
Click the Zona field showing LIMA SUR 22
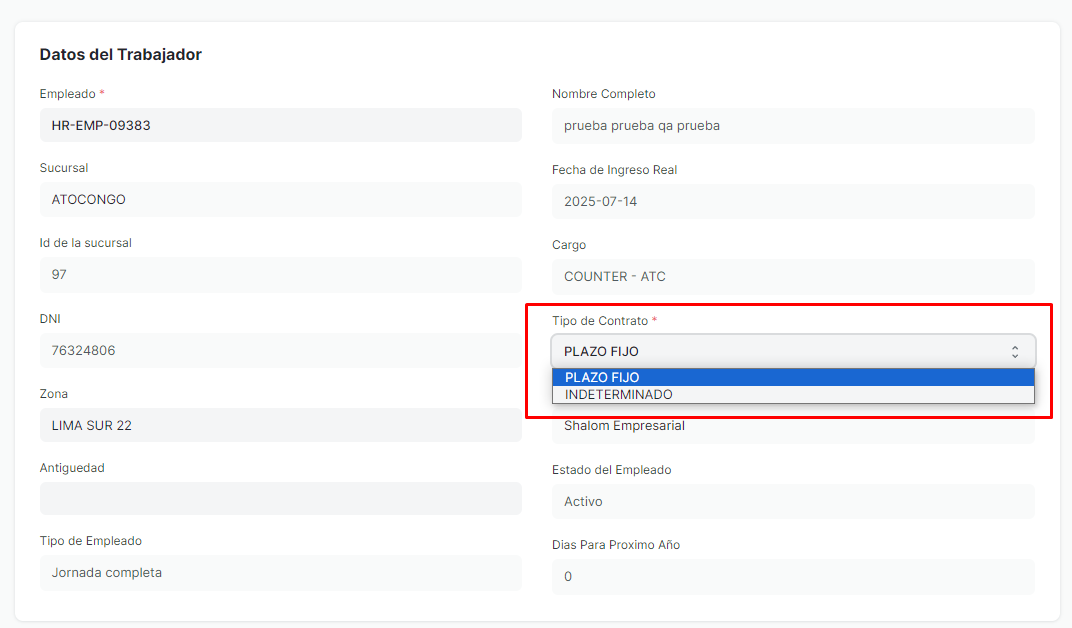click(x=280, y=425)
